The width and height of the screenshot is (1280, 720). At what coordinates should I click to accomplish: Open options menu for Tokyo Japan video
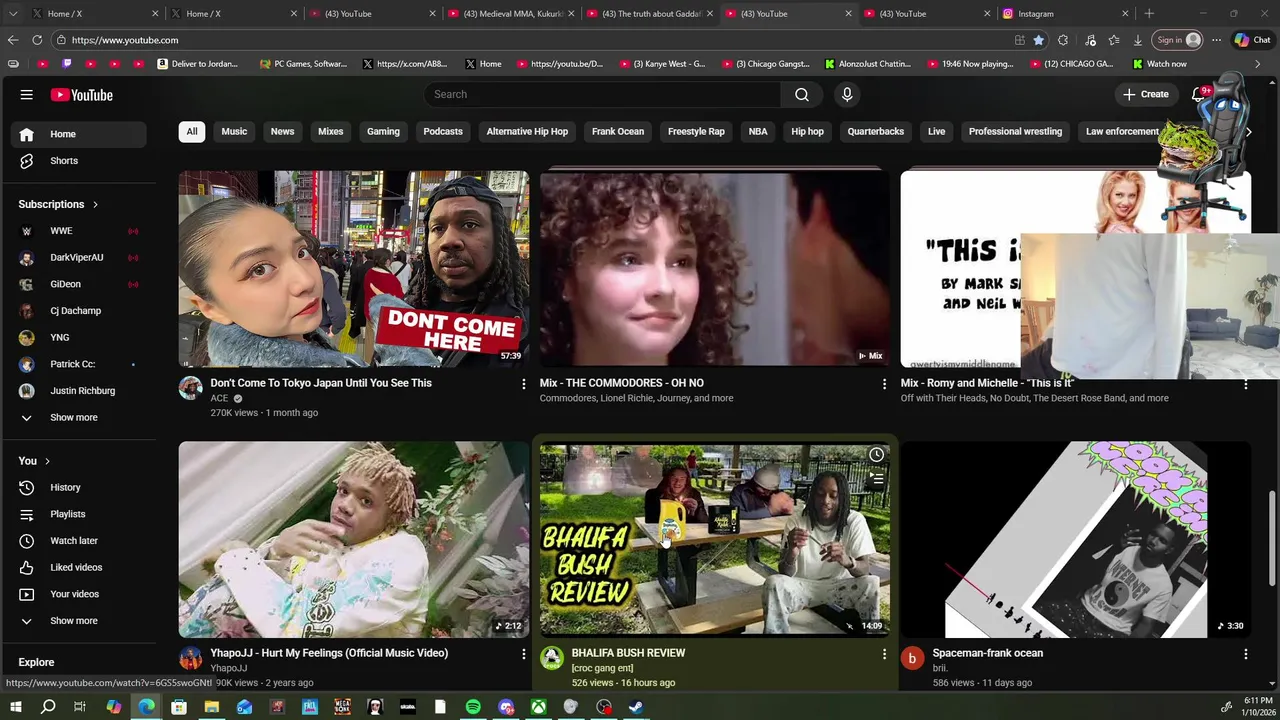click(x=523, y=383)
